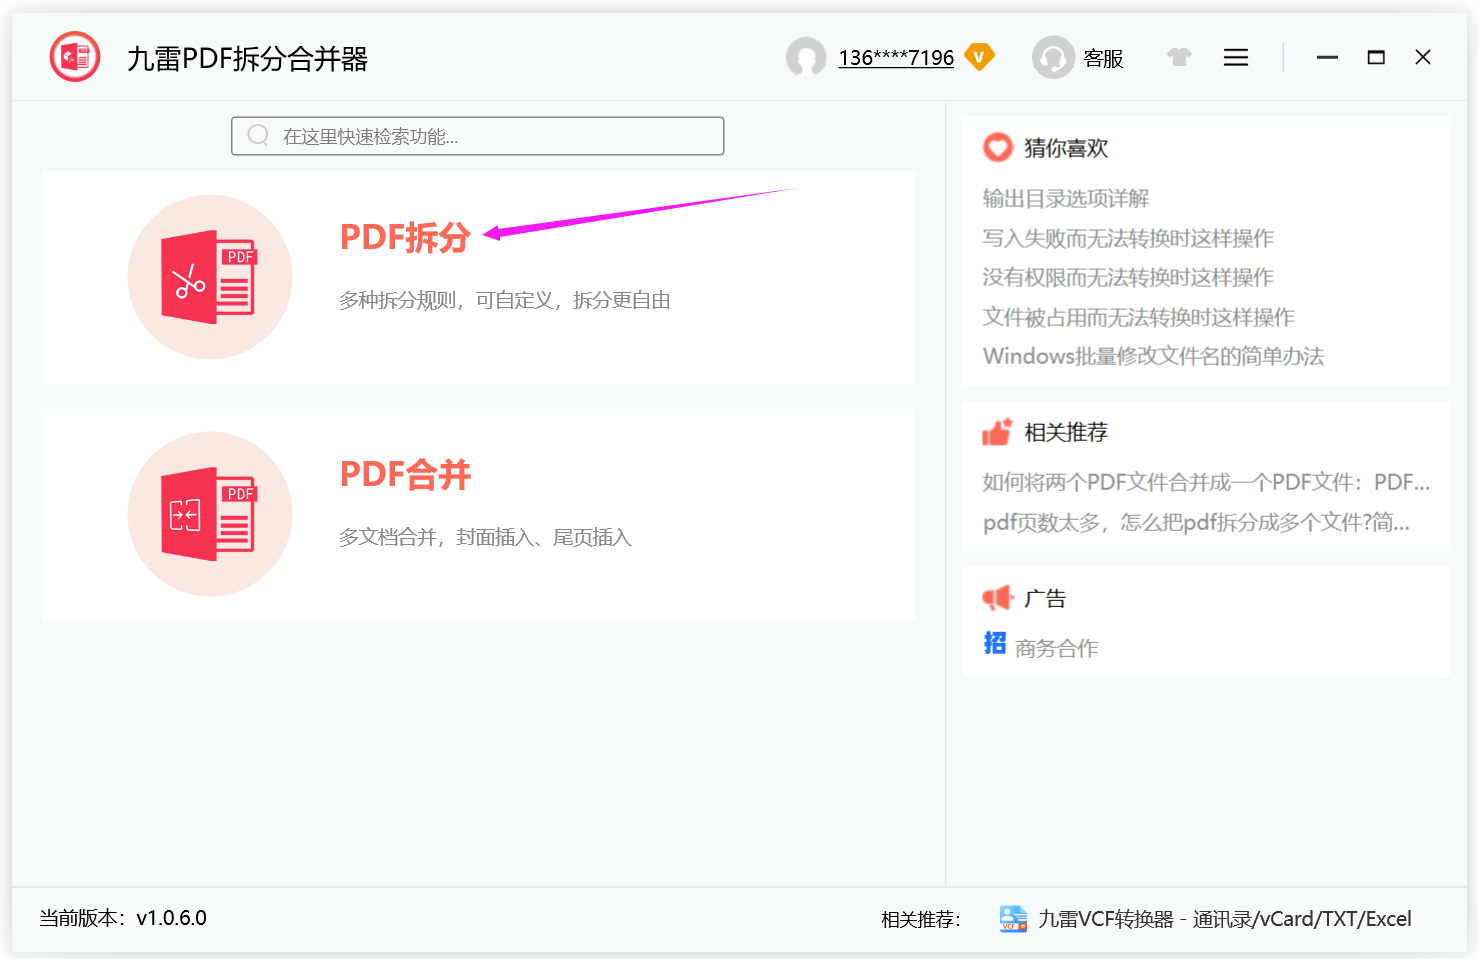Viewport: 1479px width, 959px height.
Task: Click account number 136****7196
Action: [x=896, y=58]
